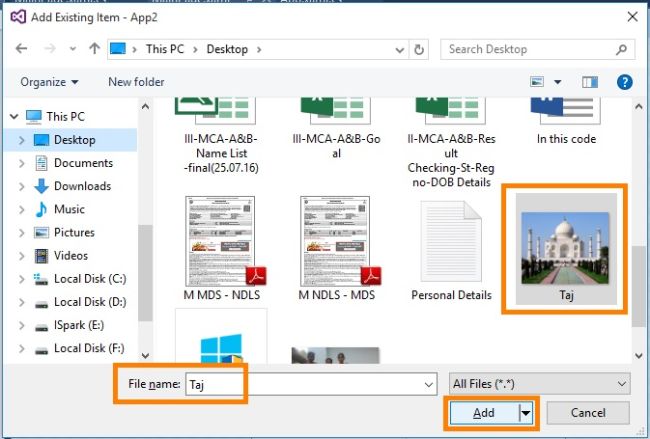
Task: Toggle the preview pane
Action: (589, 82)
